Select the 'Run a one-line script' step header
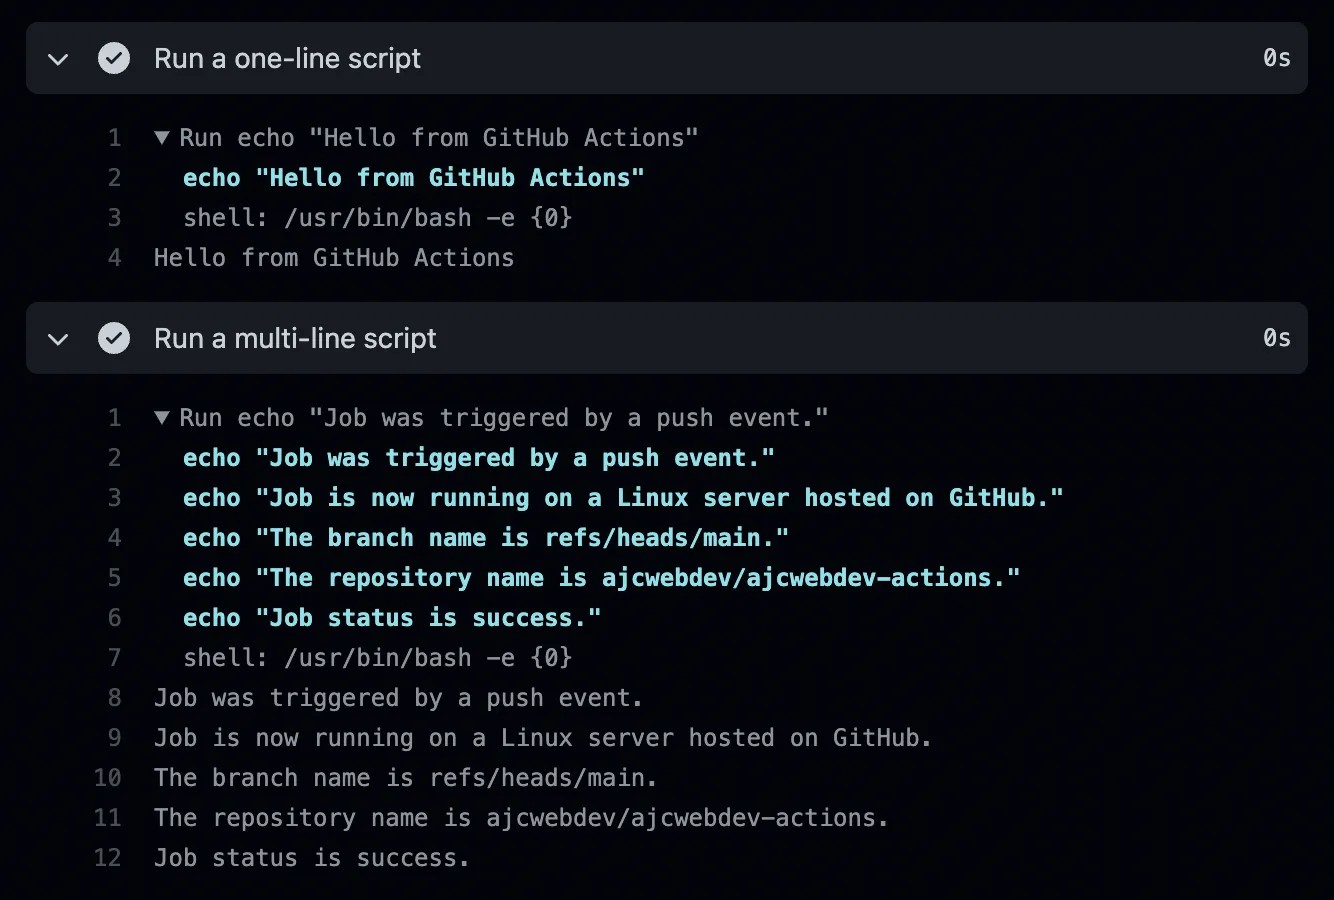 (x=287, y=58)
